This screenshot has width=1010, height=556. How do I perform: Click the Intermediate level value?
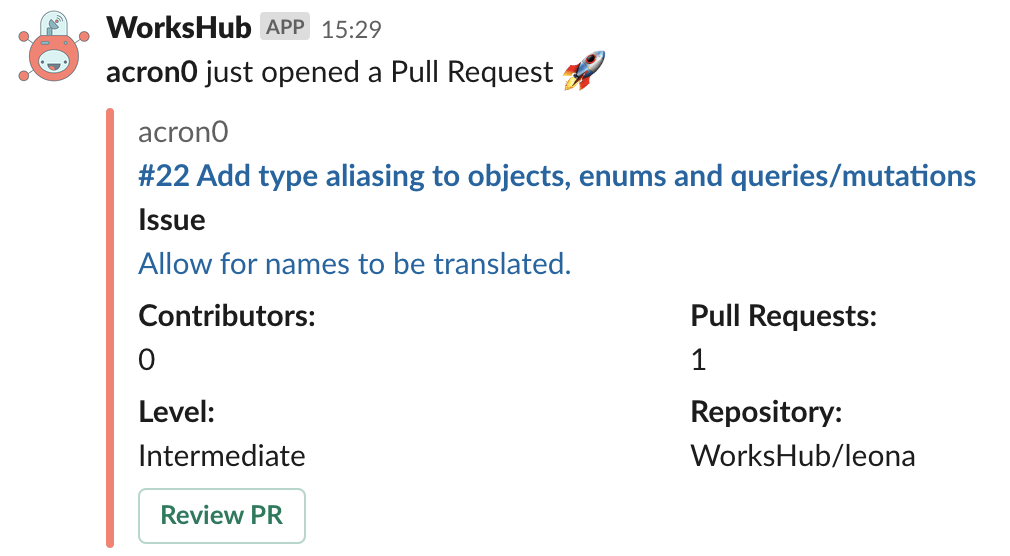coord(222,456)
